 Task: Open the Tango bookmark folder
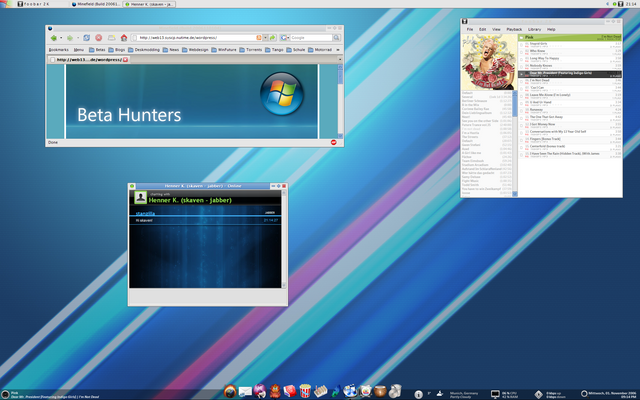pyautogui.click(x=274, y=50)
